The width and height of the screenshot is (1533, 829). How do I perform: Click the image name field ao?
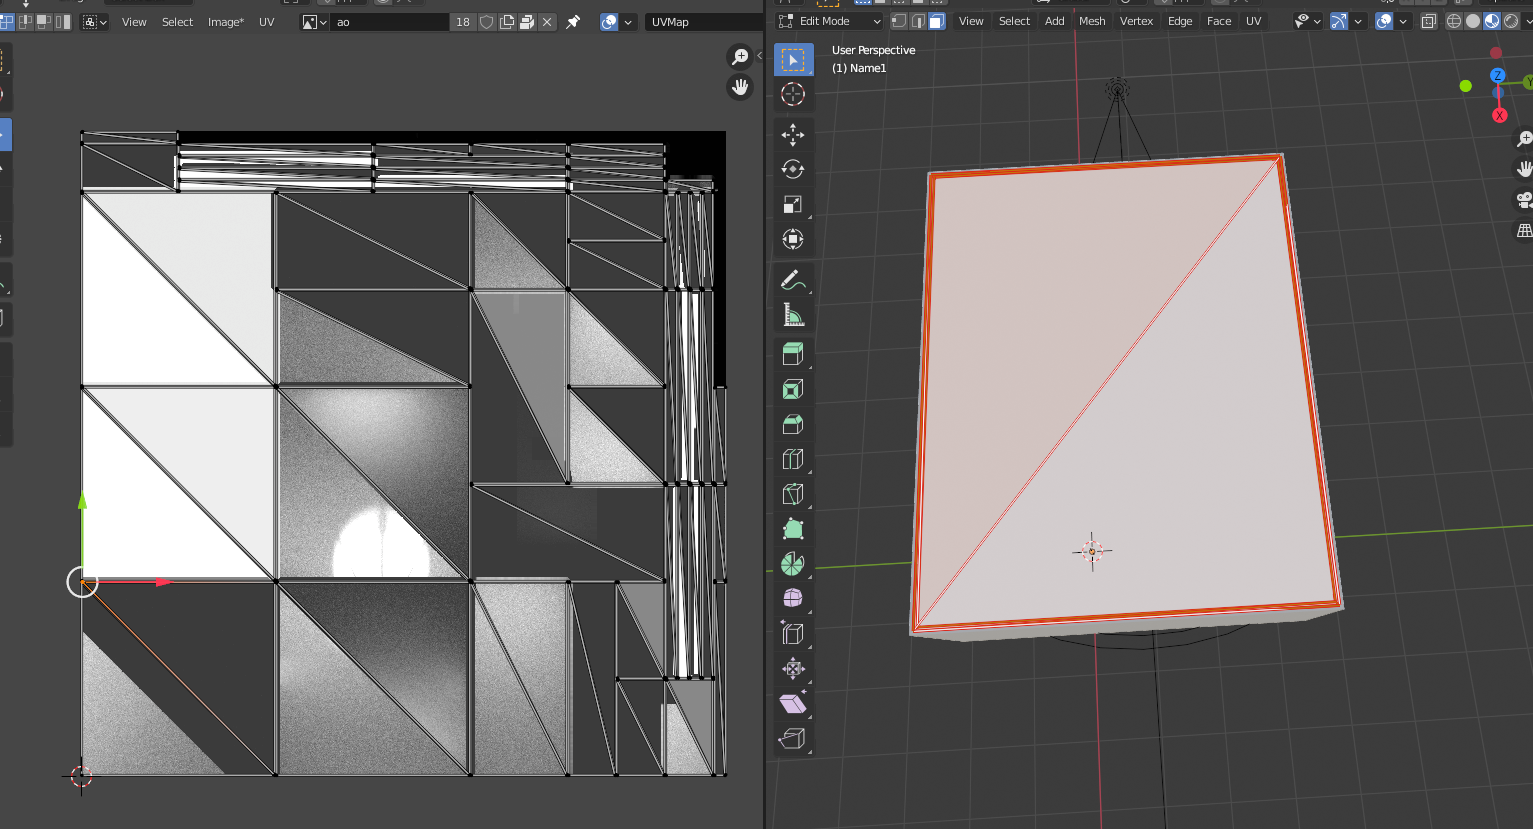coord(390,21)
